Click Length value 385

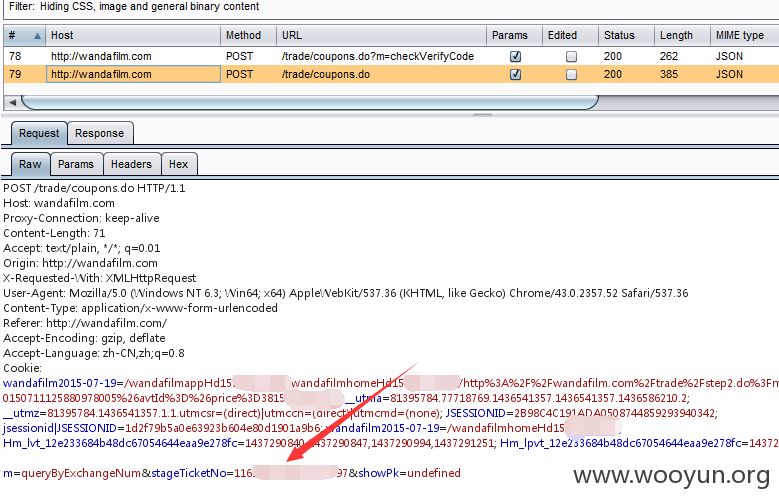click(x=669, y=75)
